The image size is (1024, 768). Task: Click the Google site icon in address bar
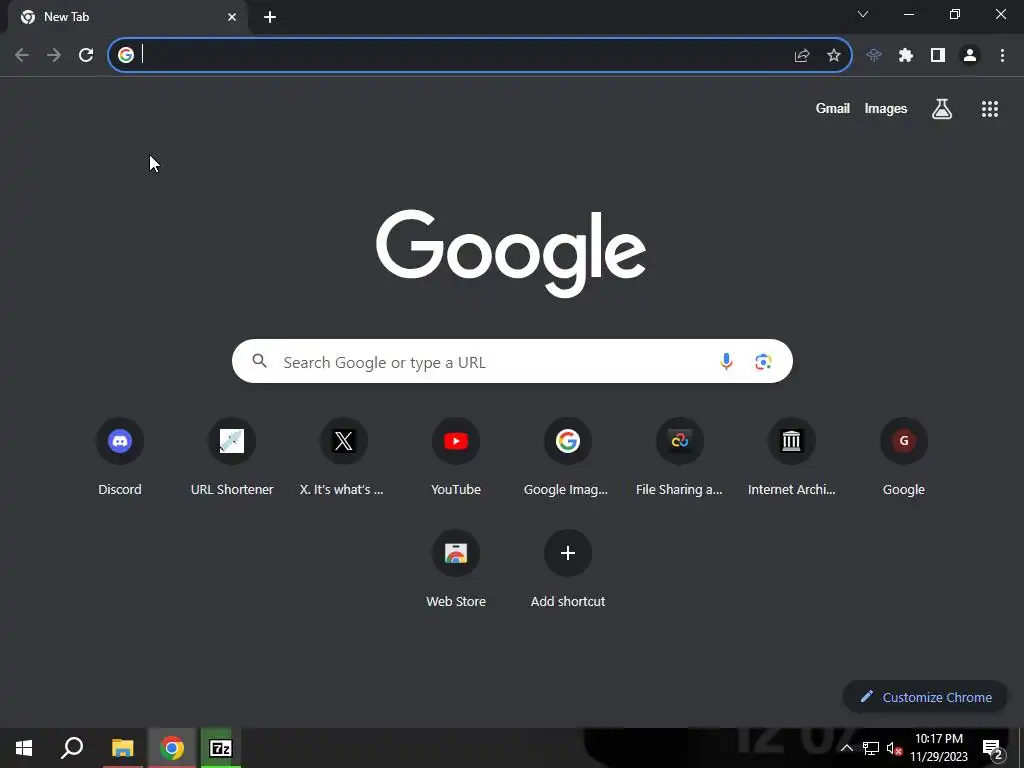point(126,55)
